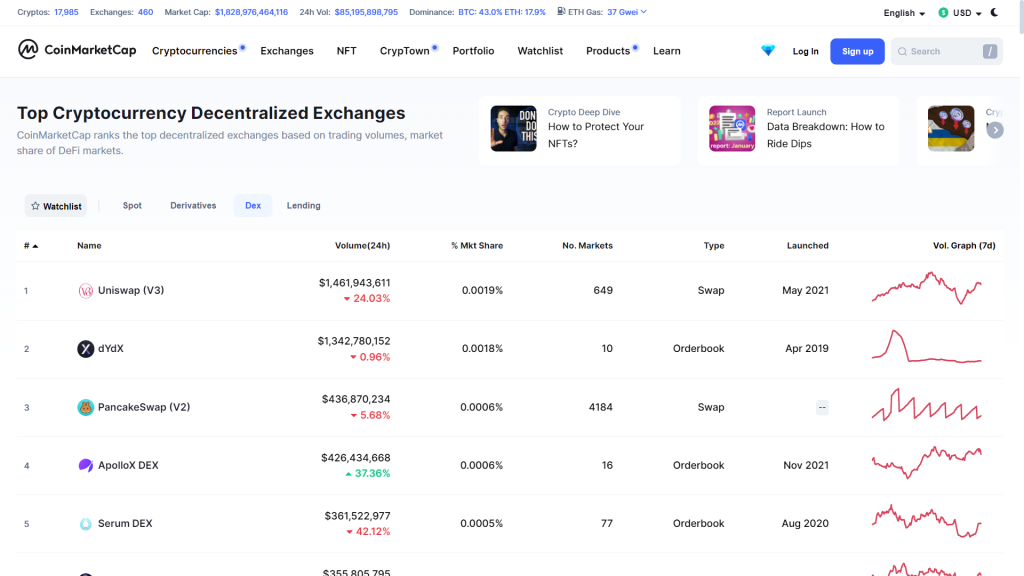Toggle dark mode moon icon
This screenshot has height=576, width=1024.
(x=995, y=12)
